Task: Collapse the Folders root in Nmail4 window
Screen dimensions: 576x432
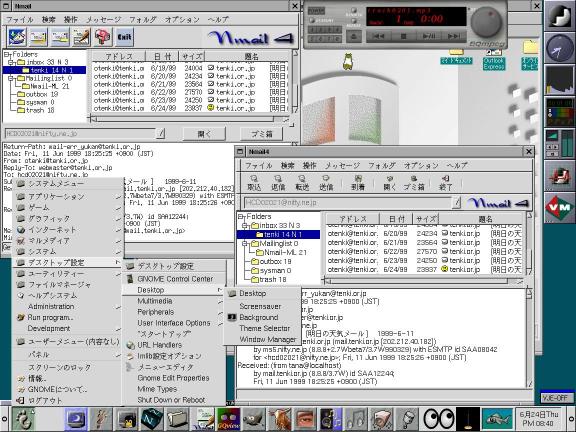Action: pyautogui.click(x=241, y=216)
